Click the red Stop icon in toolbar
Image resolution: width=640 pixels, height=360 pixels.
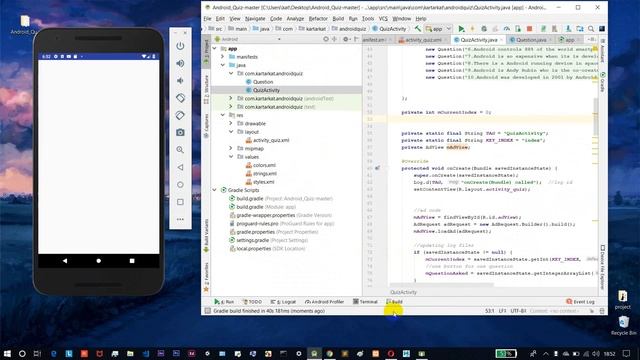[x=529, y=29]
